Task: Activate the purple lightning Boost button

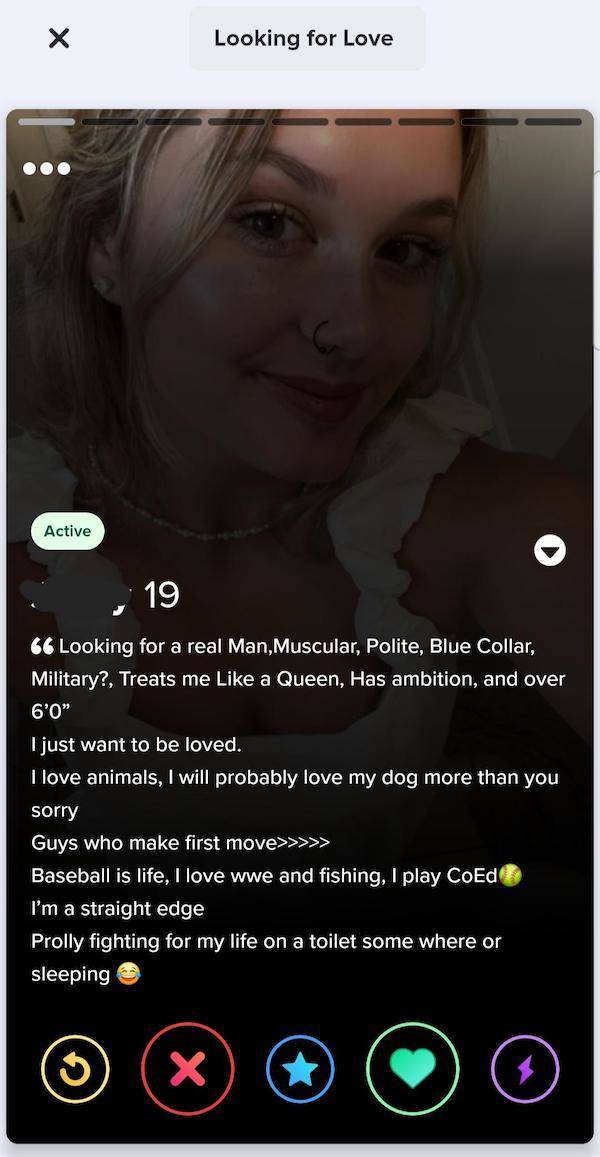Action: click(525, 1068)
